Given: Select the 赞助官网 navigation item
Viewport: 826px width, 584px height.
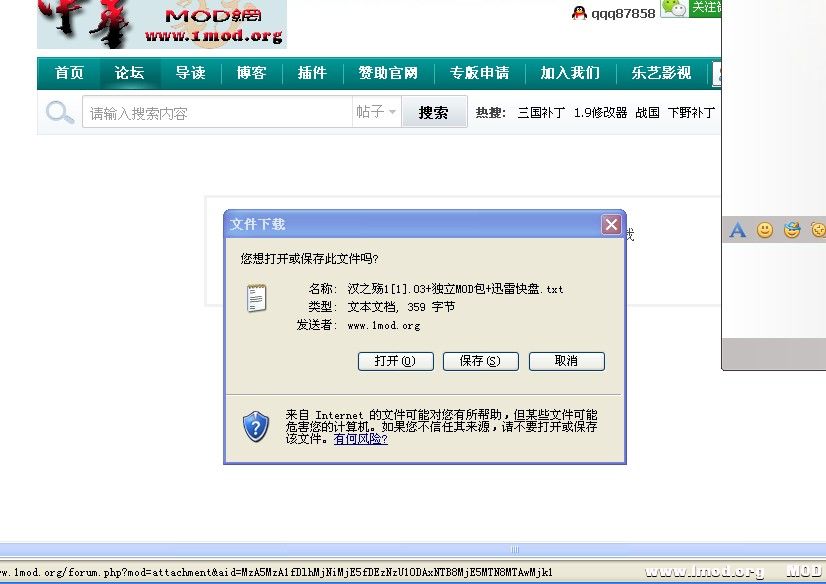Looking at the screenshot, I should (388, 73).
